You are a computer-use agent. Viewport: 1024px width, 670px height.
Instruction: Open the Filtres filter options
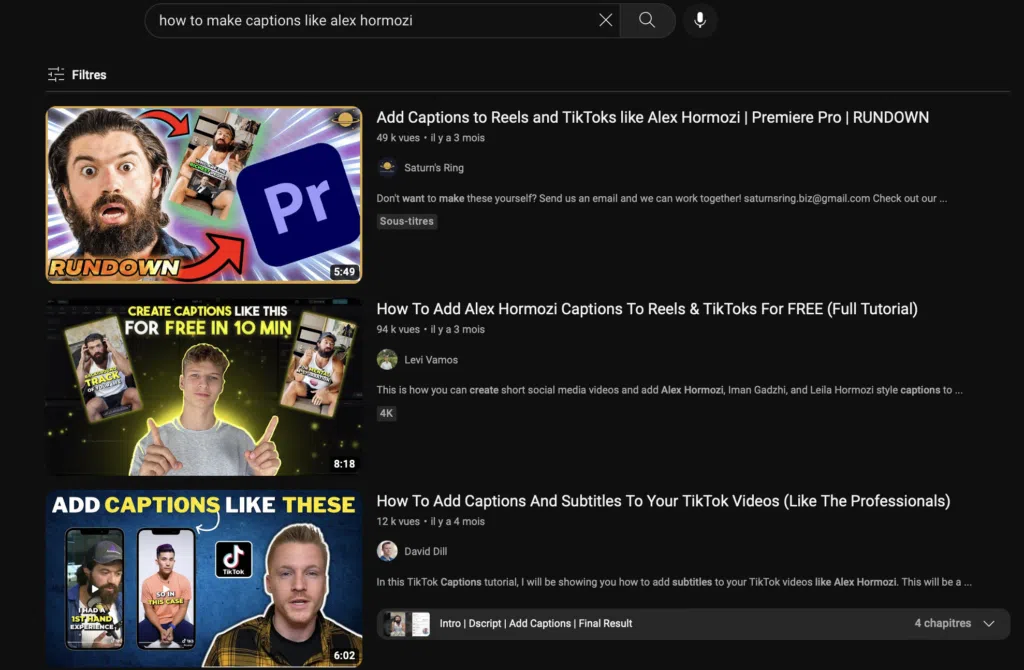click(x=77, y=74)
